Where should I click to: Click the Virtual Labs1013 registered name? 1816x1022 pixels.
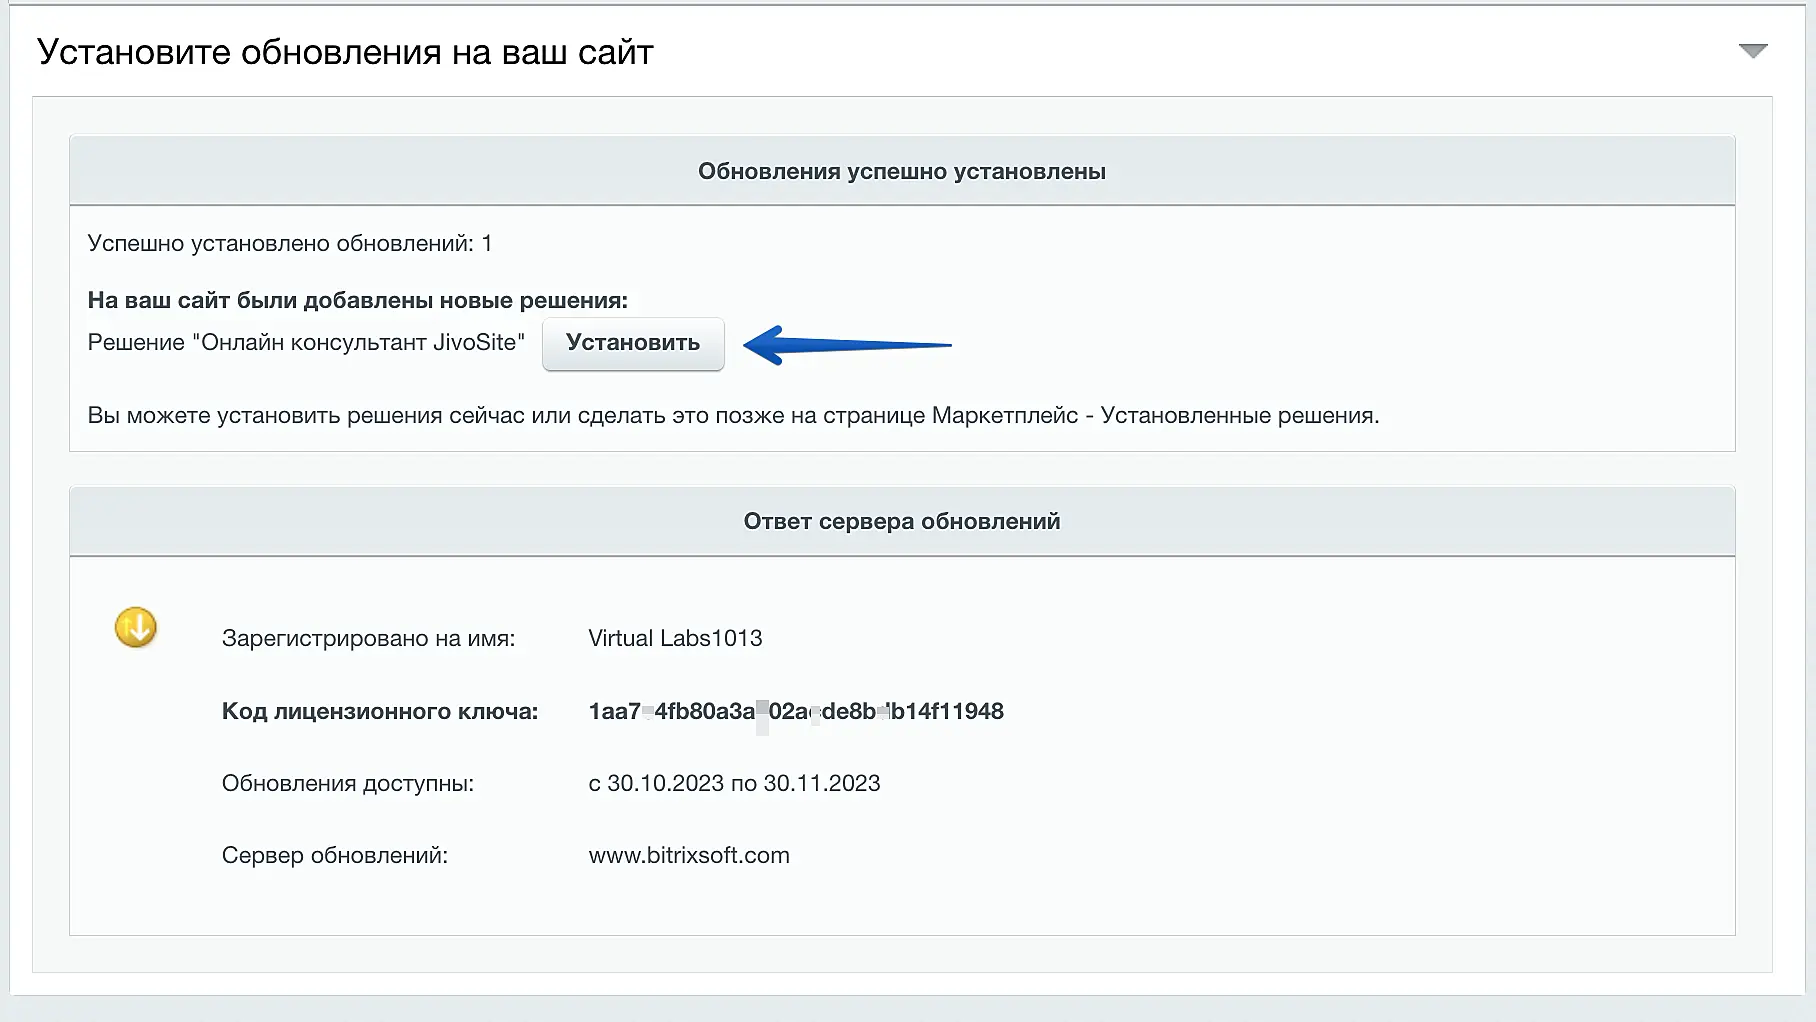tap(675, 638)
